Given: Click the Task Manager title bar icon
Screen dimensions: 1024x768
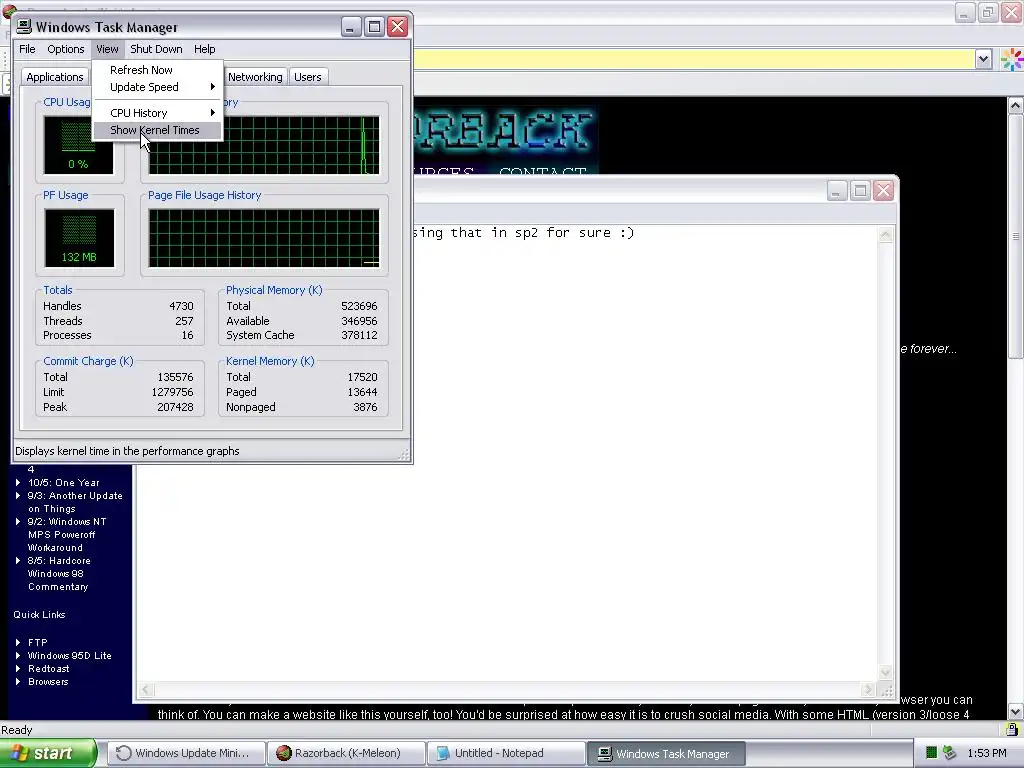Looking at the screenshot, I should [x=24, y=27].
